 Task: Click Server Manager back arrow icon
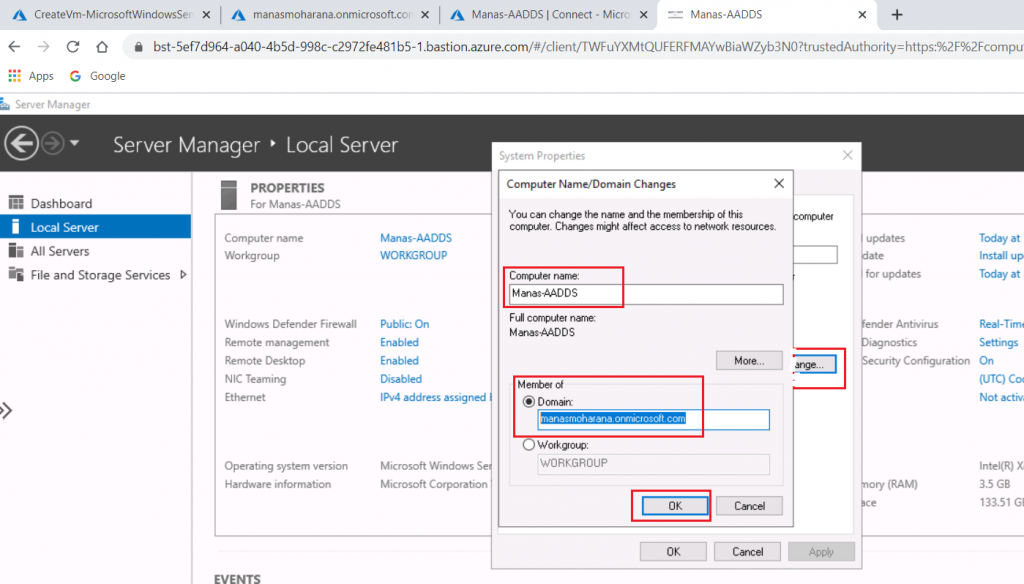(x=22, y=144)
